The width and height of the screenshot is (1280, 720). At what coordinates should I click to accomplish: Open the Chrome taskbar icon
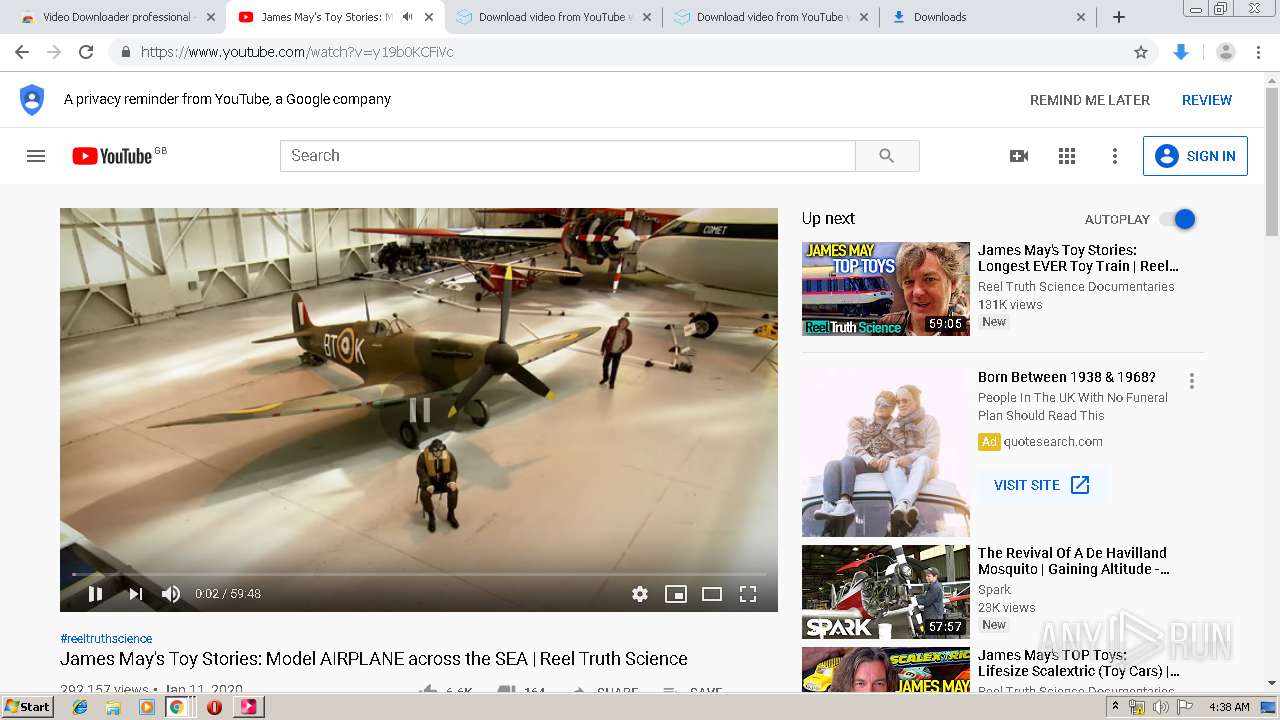pyautogui.click(x=176, y=707)
